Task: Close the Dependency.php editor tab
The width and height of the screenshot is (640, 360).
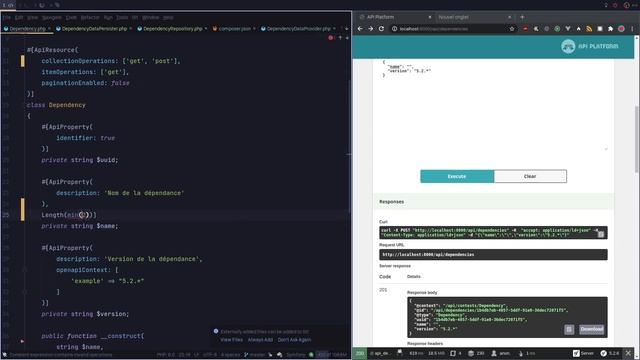Action: pos(49,29)
